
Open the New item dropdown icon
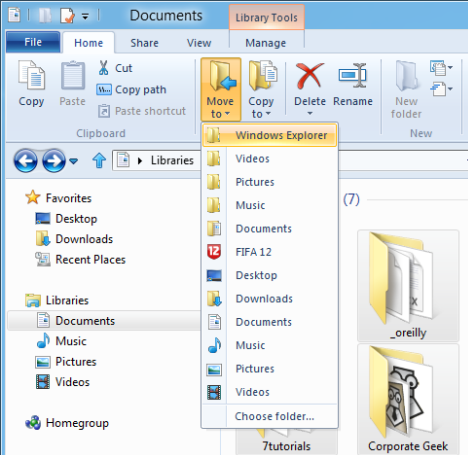pyautogui.click(x=441, y=68)
